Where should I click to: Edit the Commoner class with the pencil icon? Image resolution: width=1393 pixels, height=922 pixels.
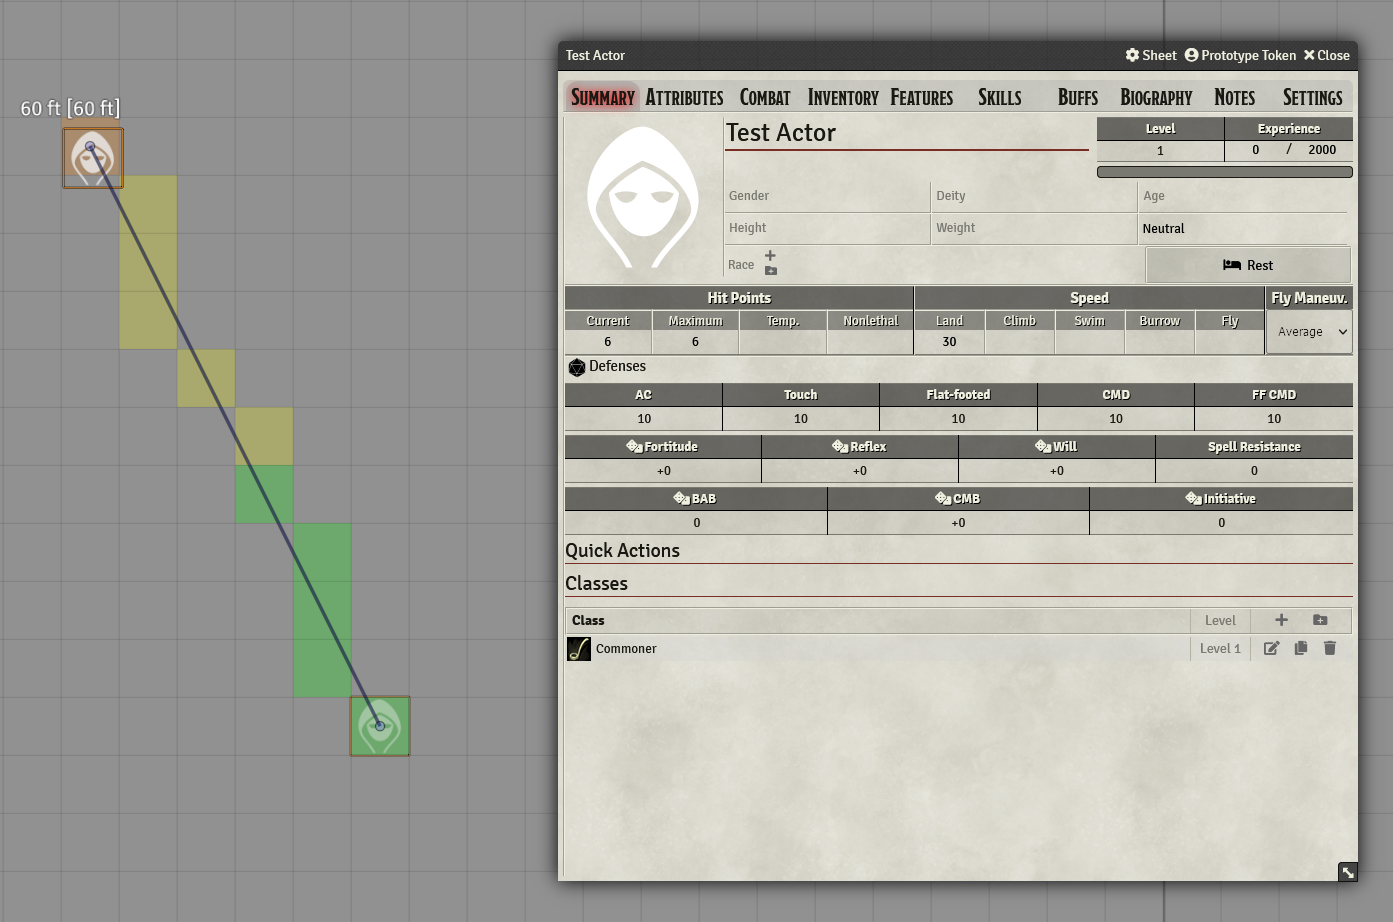click(1271, 648)
